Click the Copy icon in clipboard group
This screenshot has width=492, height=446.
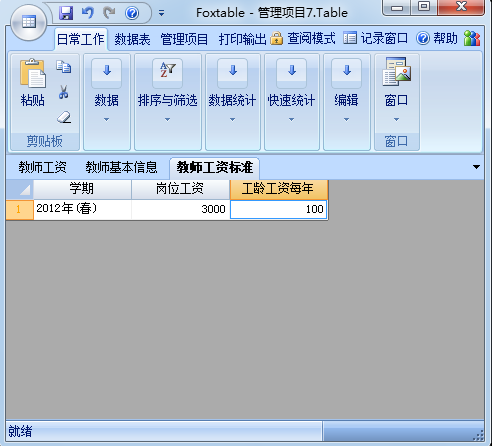click(63, 67)
